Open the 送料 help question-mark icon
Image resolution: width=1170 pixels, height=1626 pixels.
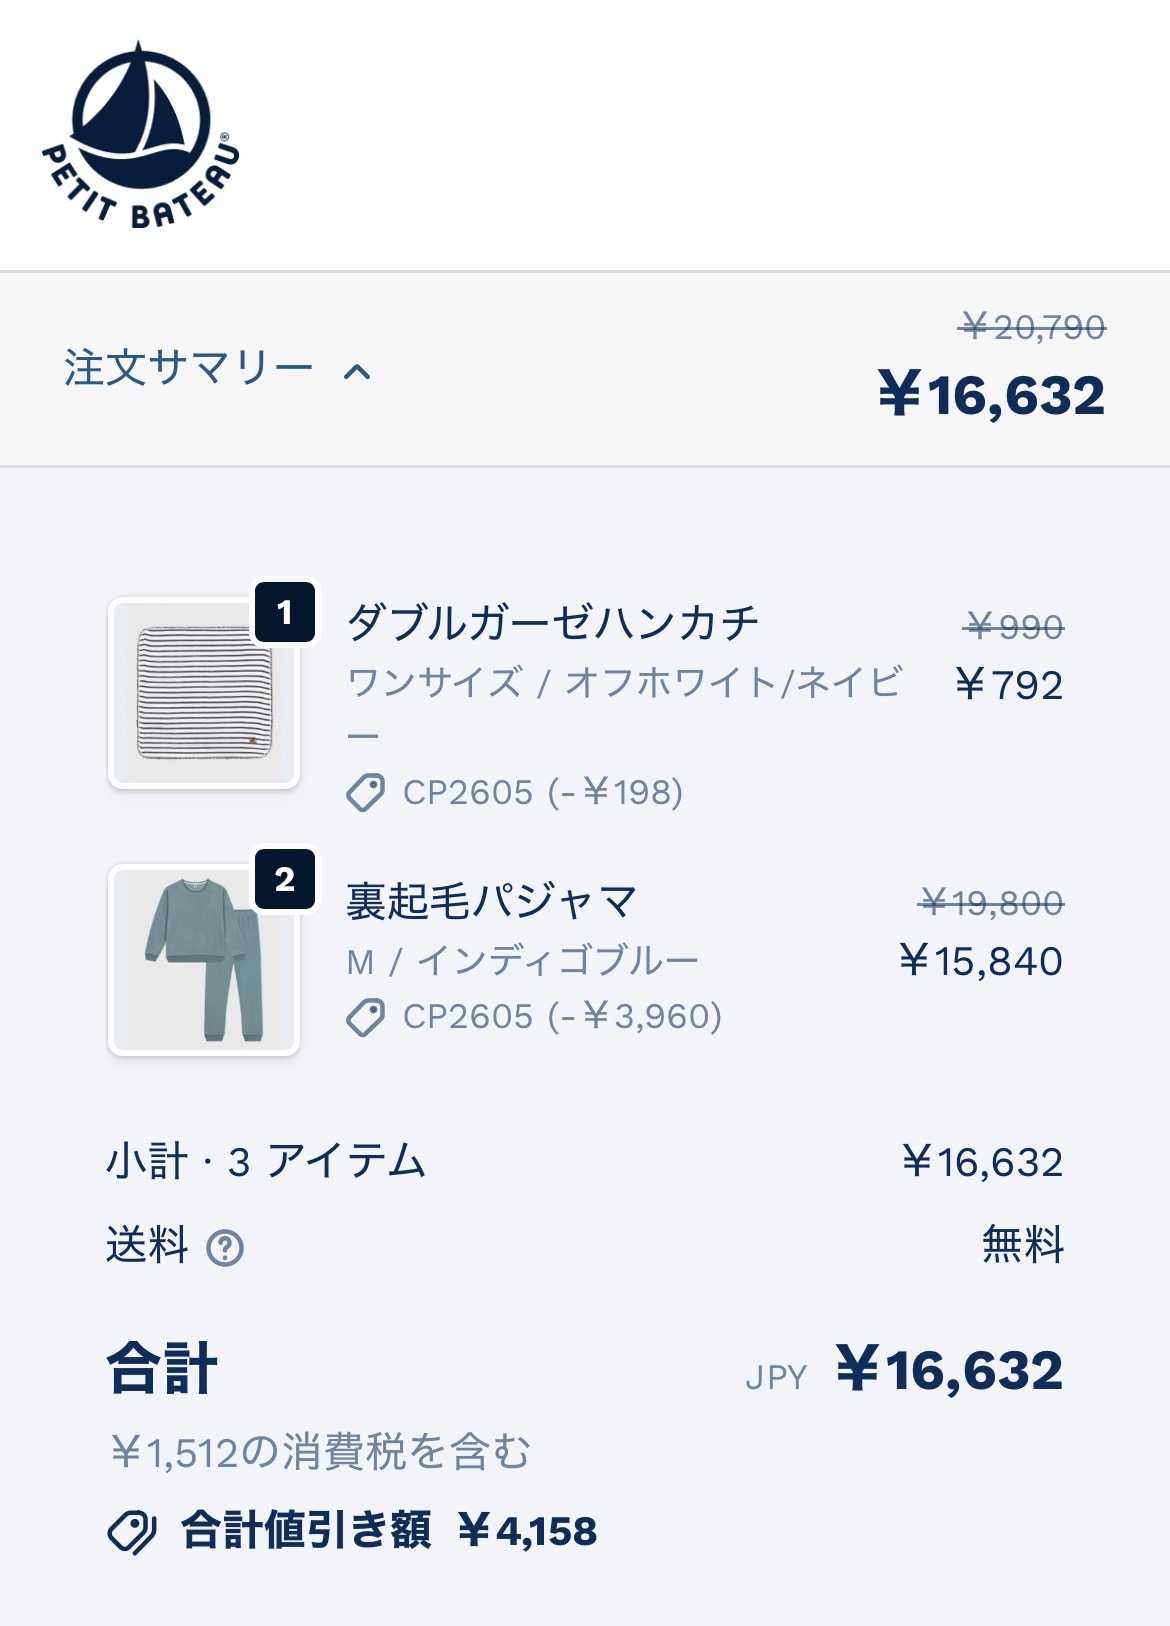coord(225,1247)
